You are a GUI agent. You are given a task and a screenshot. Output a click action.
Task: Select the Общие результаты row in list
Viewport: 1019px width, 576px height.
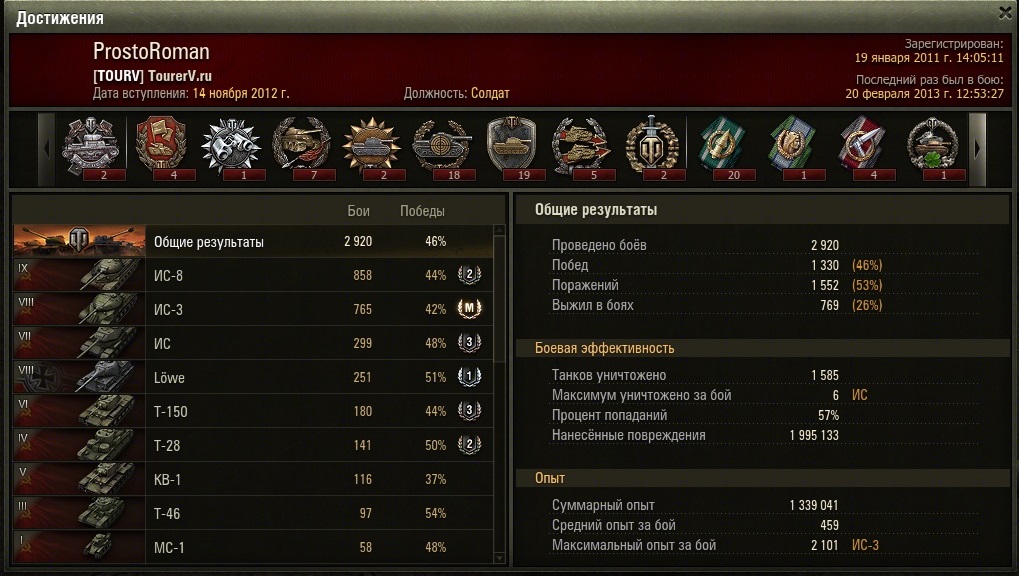[x=253, y=241]
